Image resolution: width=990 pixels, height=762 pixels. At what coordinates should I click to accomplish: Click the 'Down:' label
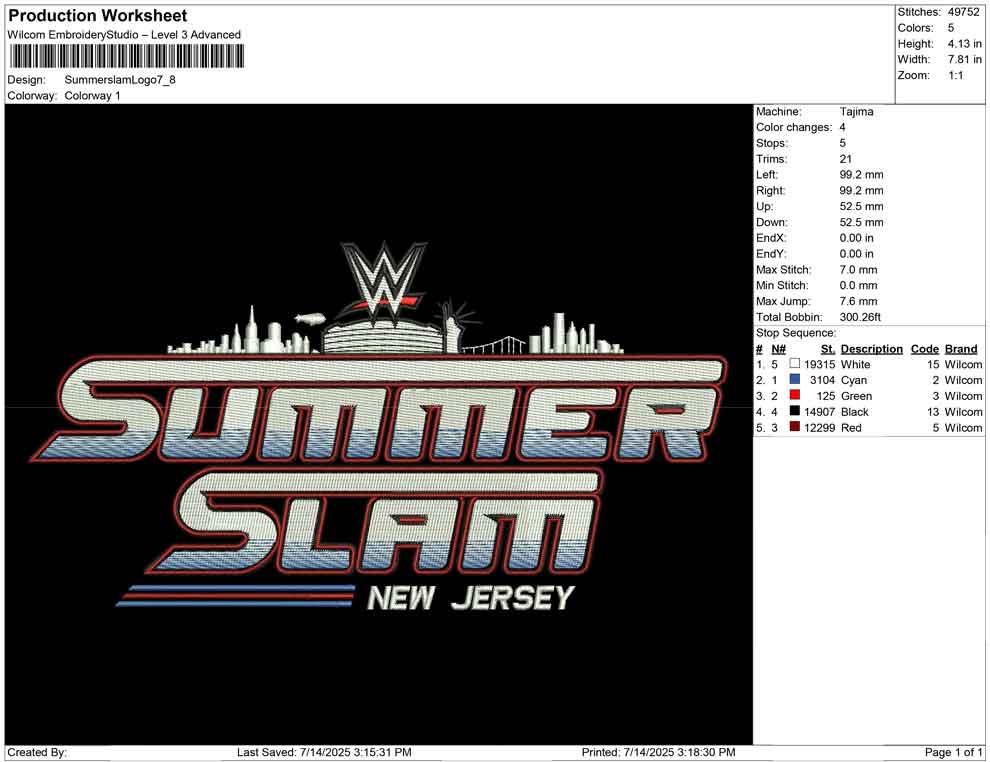point(772,222)
